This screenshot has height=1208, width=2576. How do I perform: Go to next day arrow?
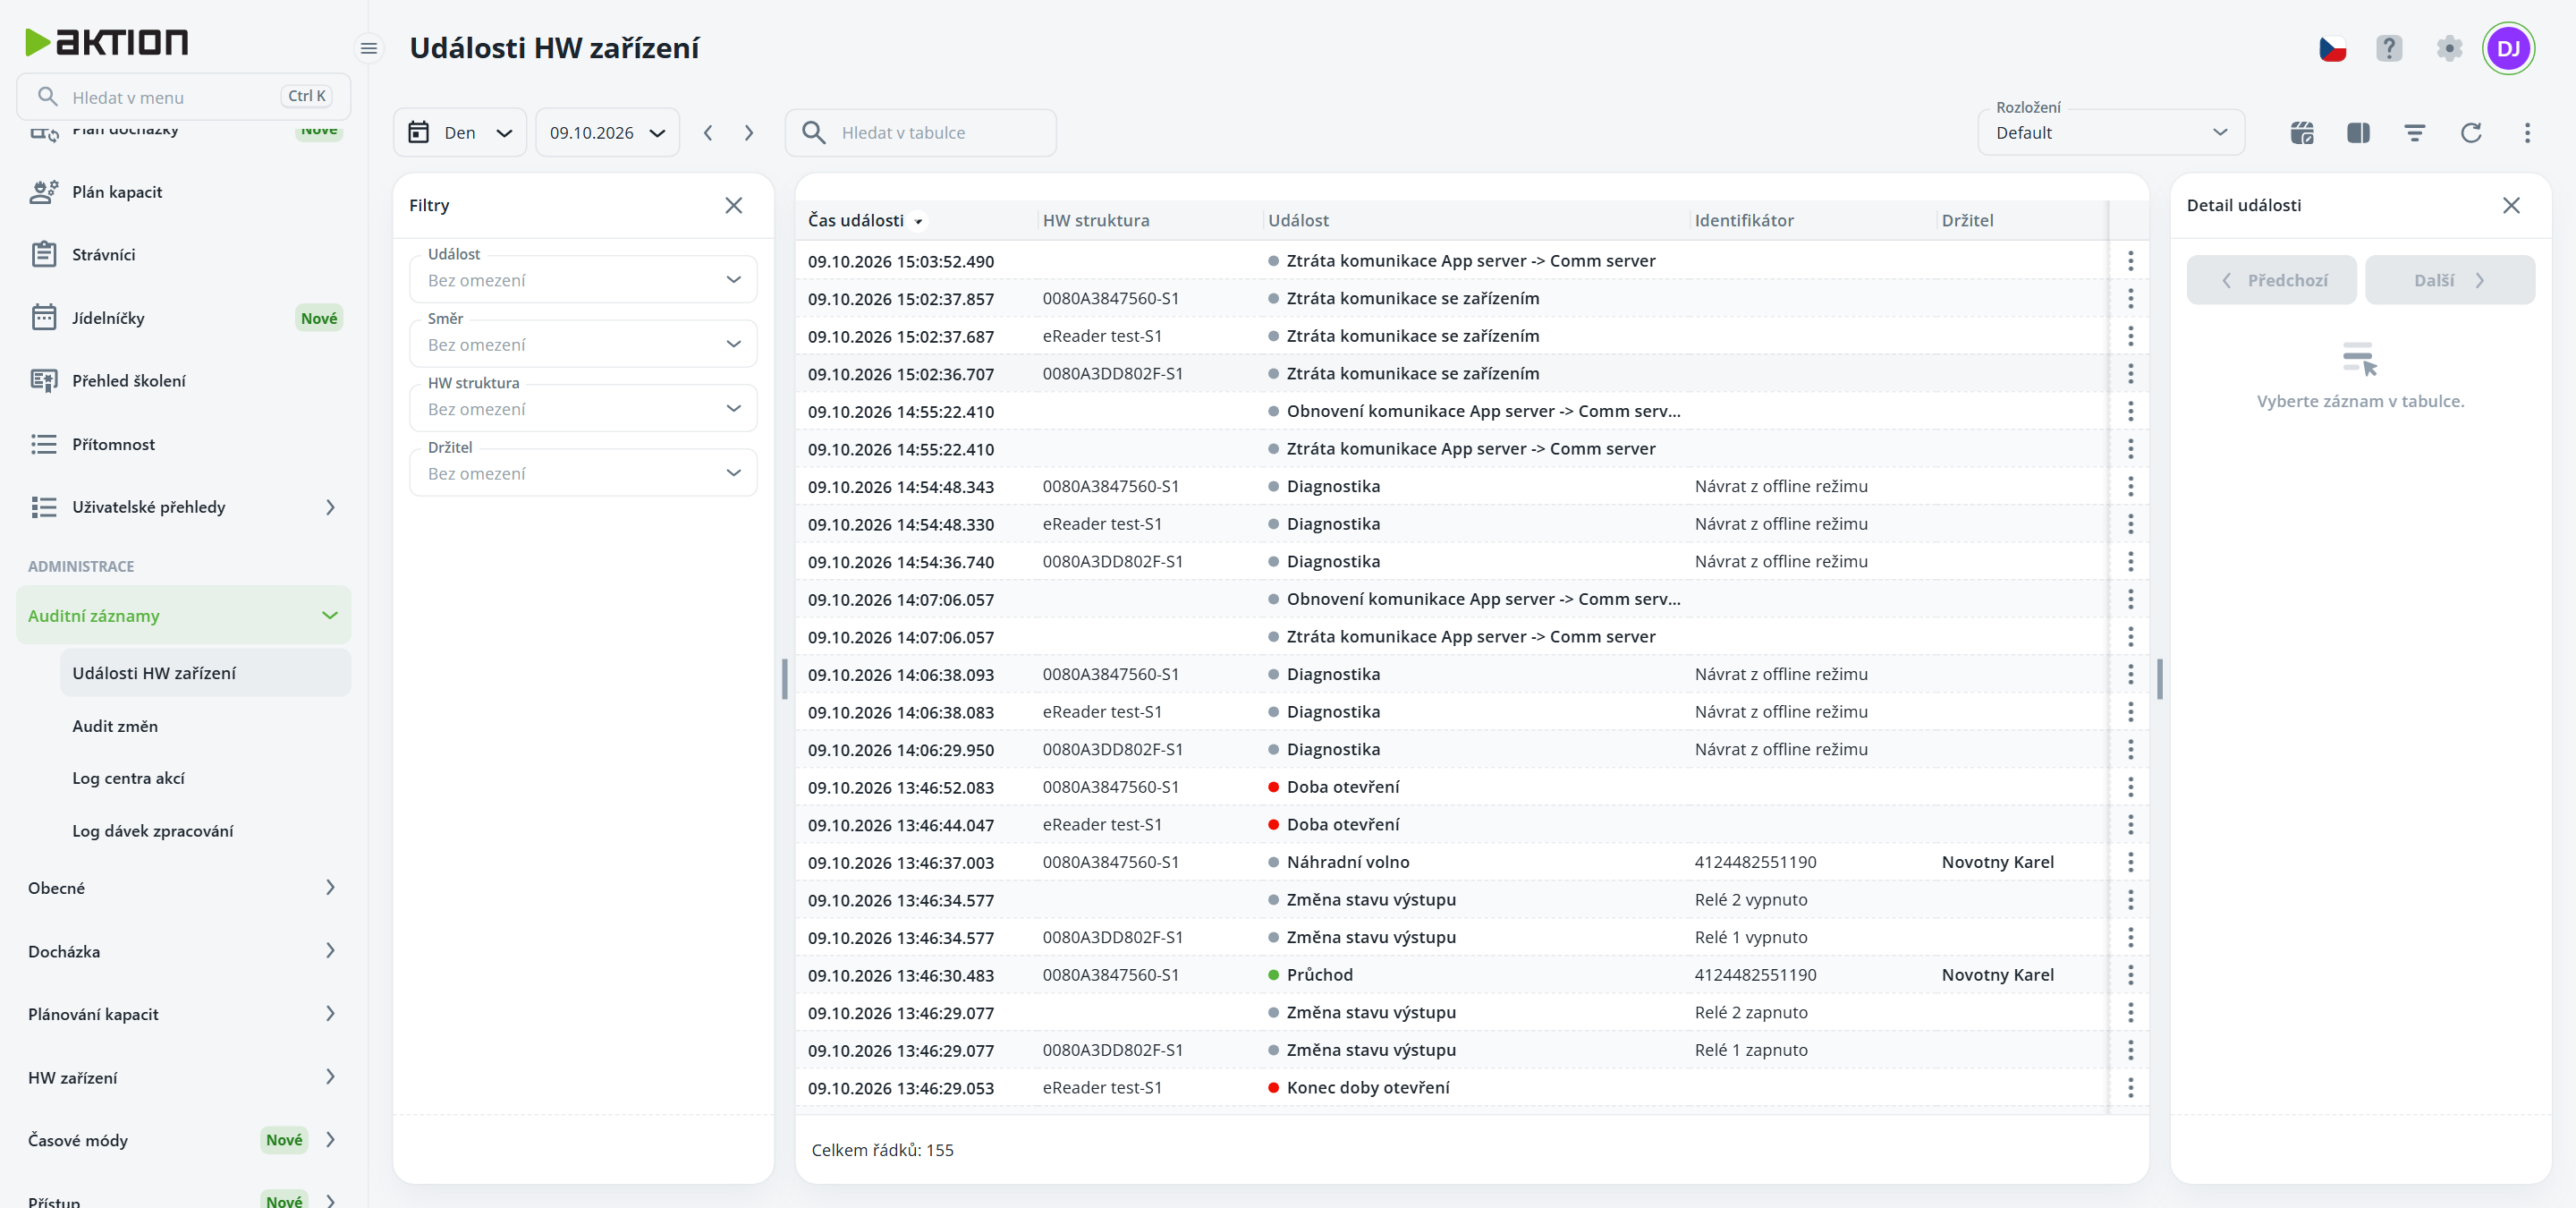[x=749, y=133]
